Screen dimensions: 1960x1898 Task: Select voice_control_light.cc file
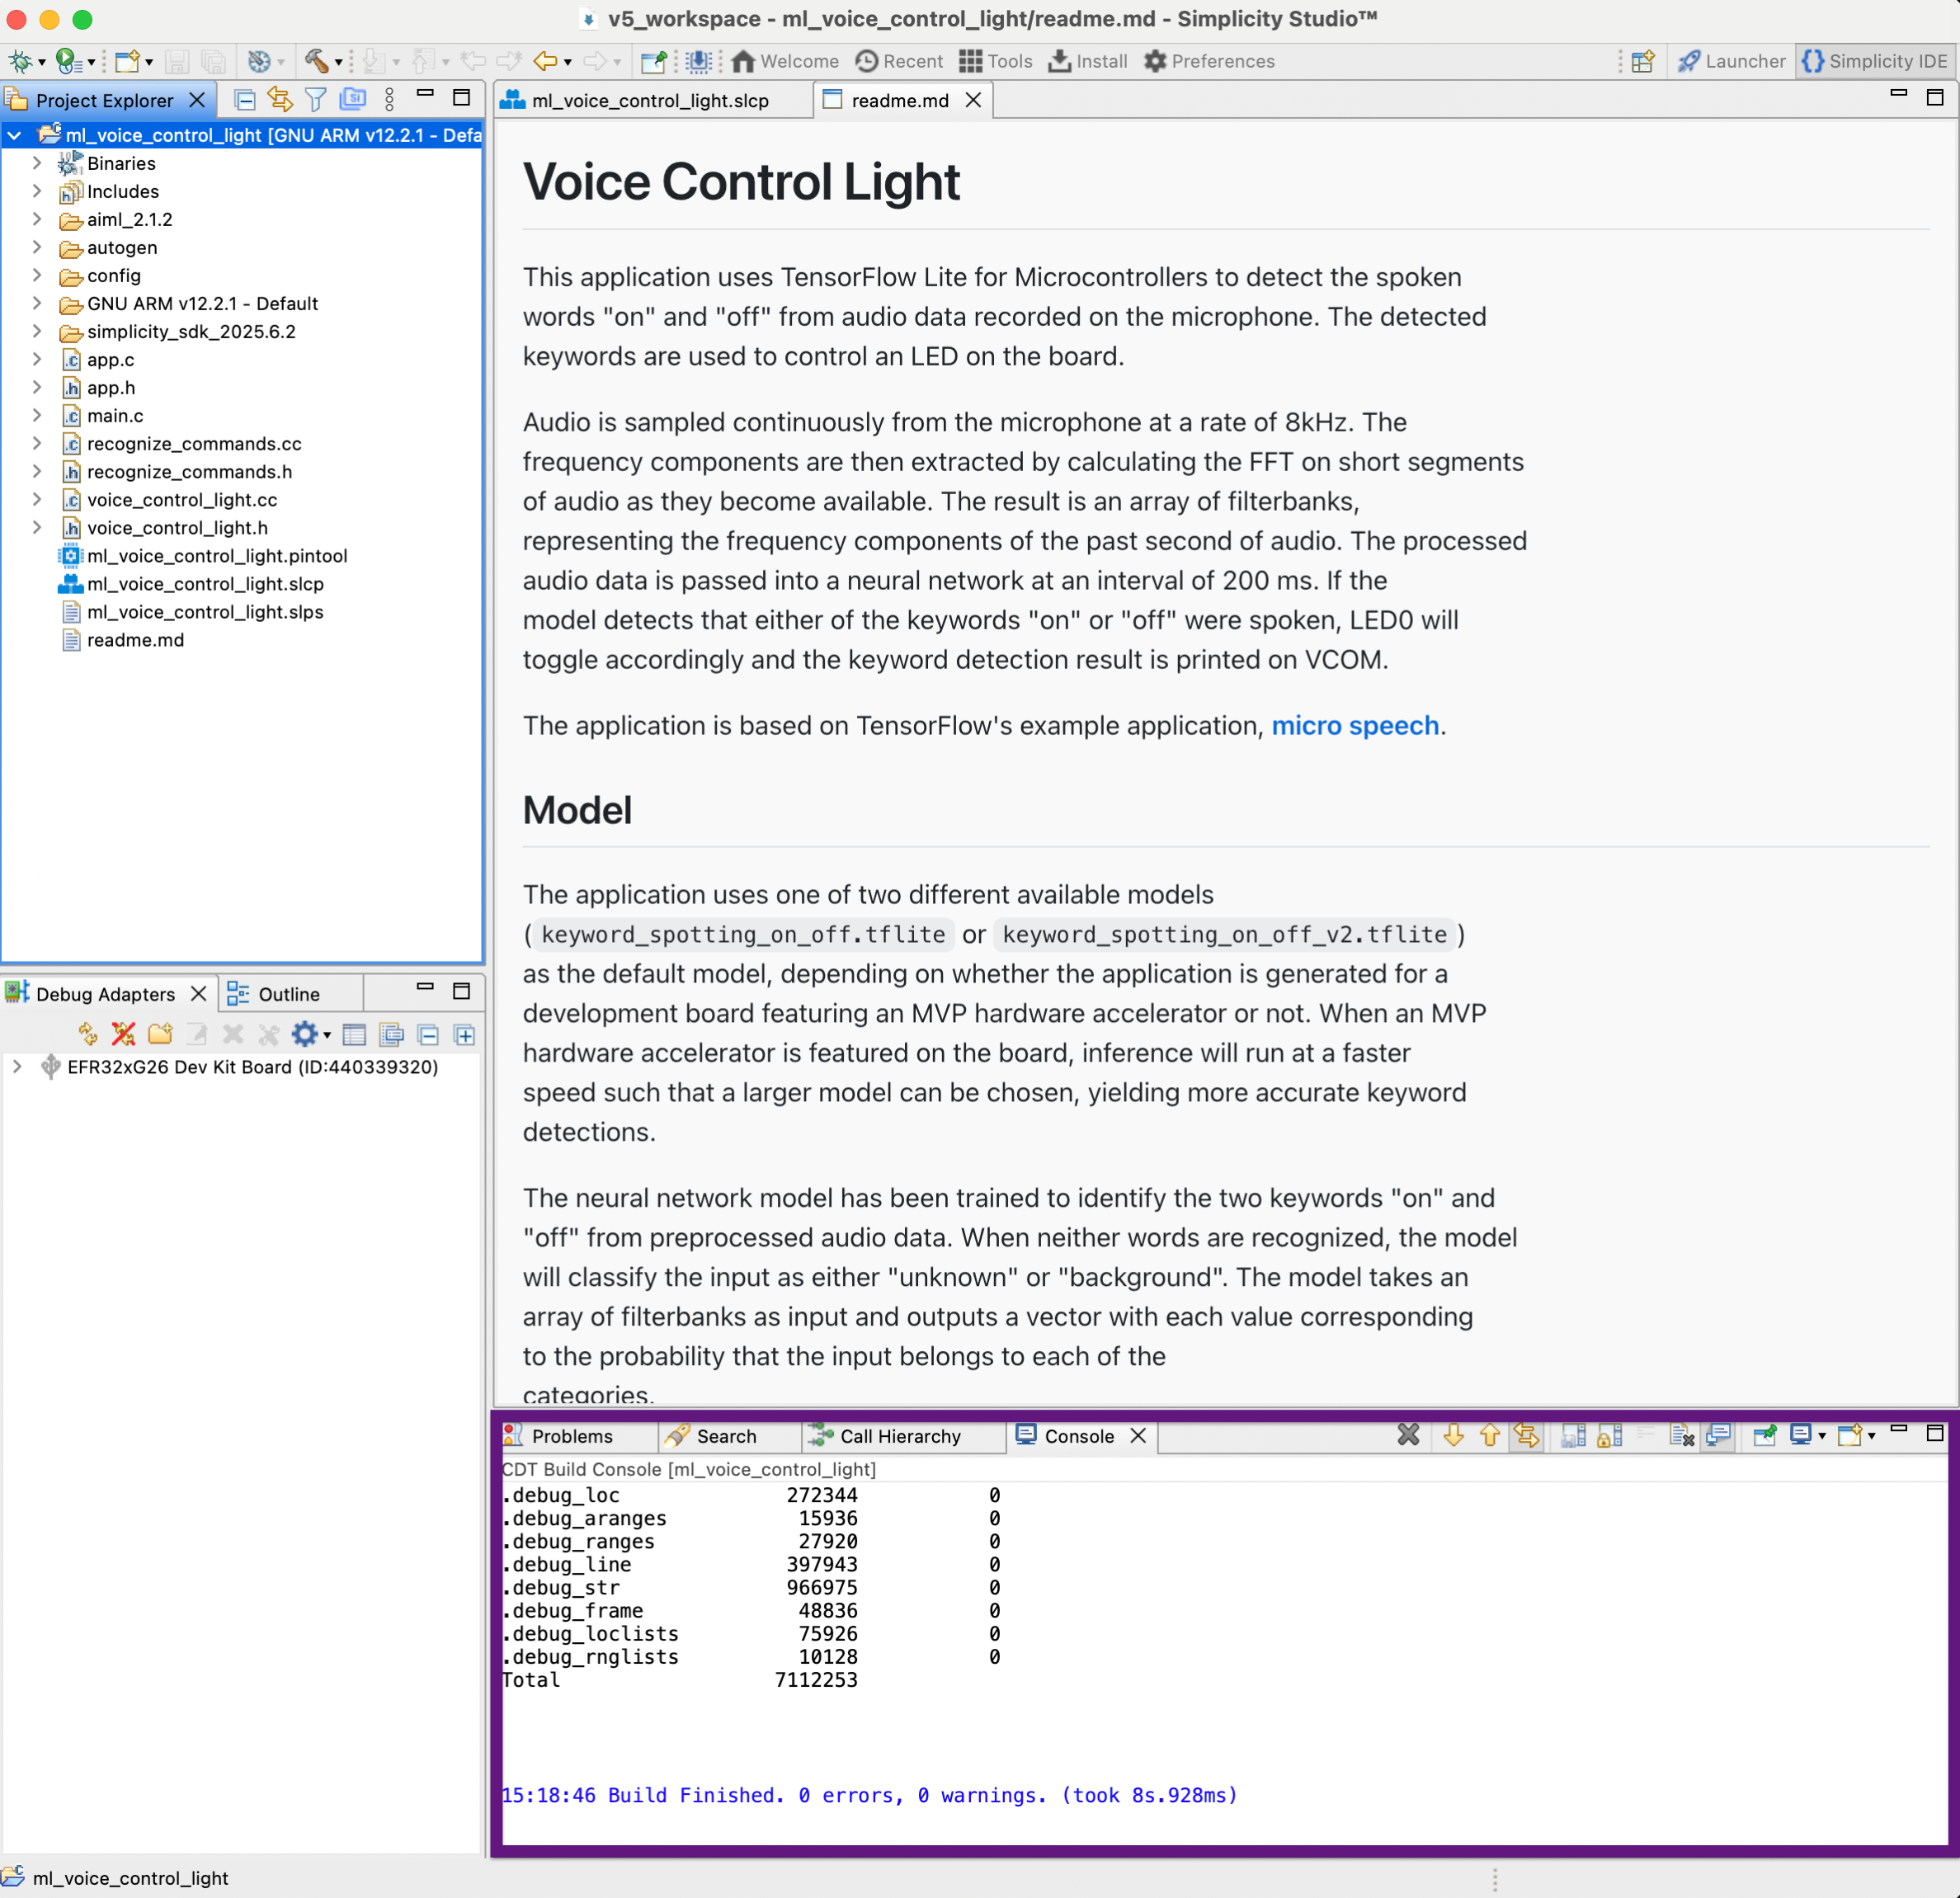pos(182,499)
